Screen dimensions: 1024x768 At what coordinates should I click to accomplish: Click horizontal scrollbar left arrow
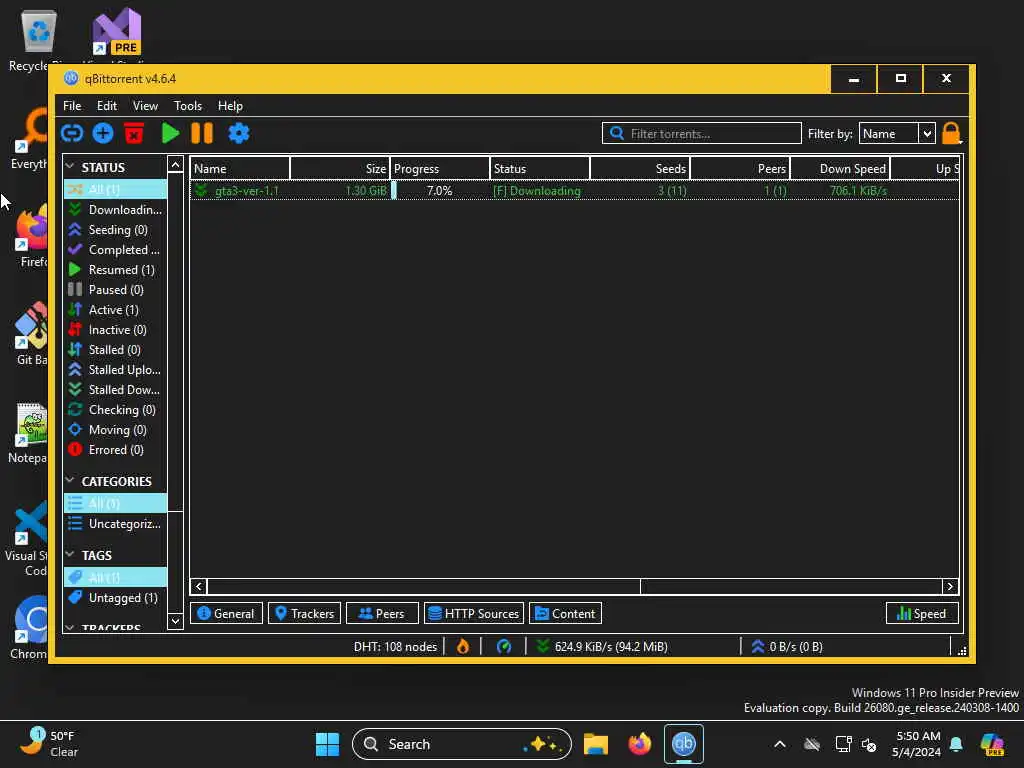(x=199, y=586)
